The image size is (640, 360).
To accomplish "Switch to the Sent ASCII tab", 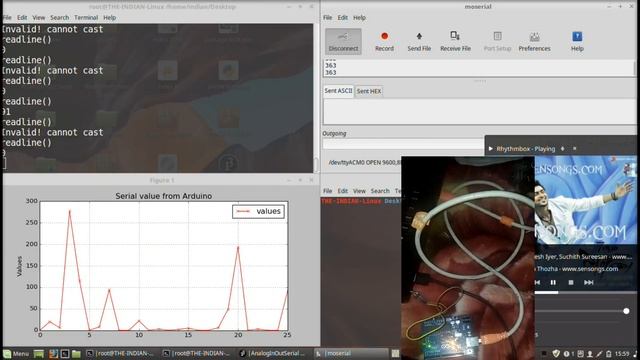I will coord(338,91).
